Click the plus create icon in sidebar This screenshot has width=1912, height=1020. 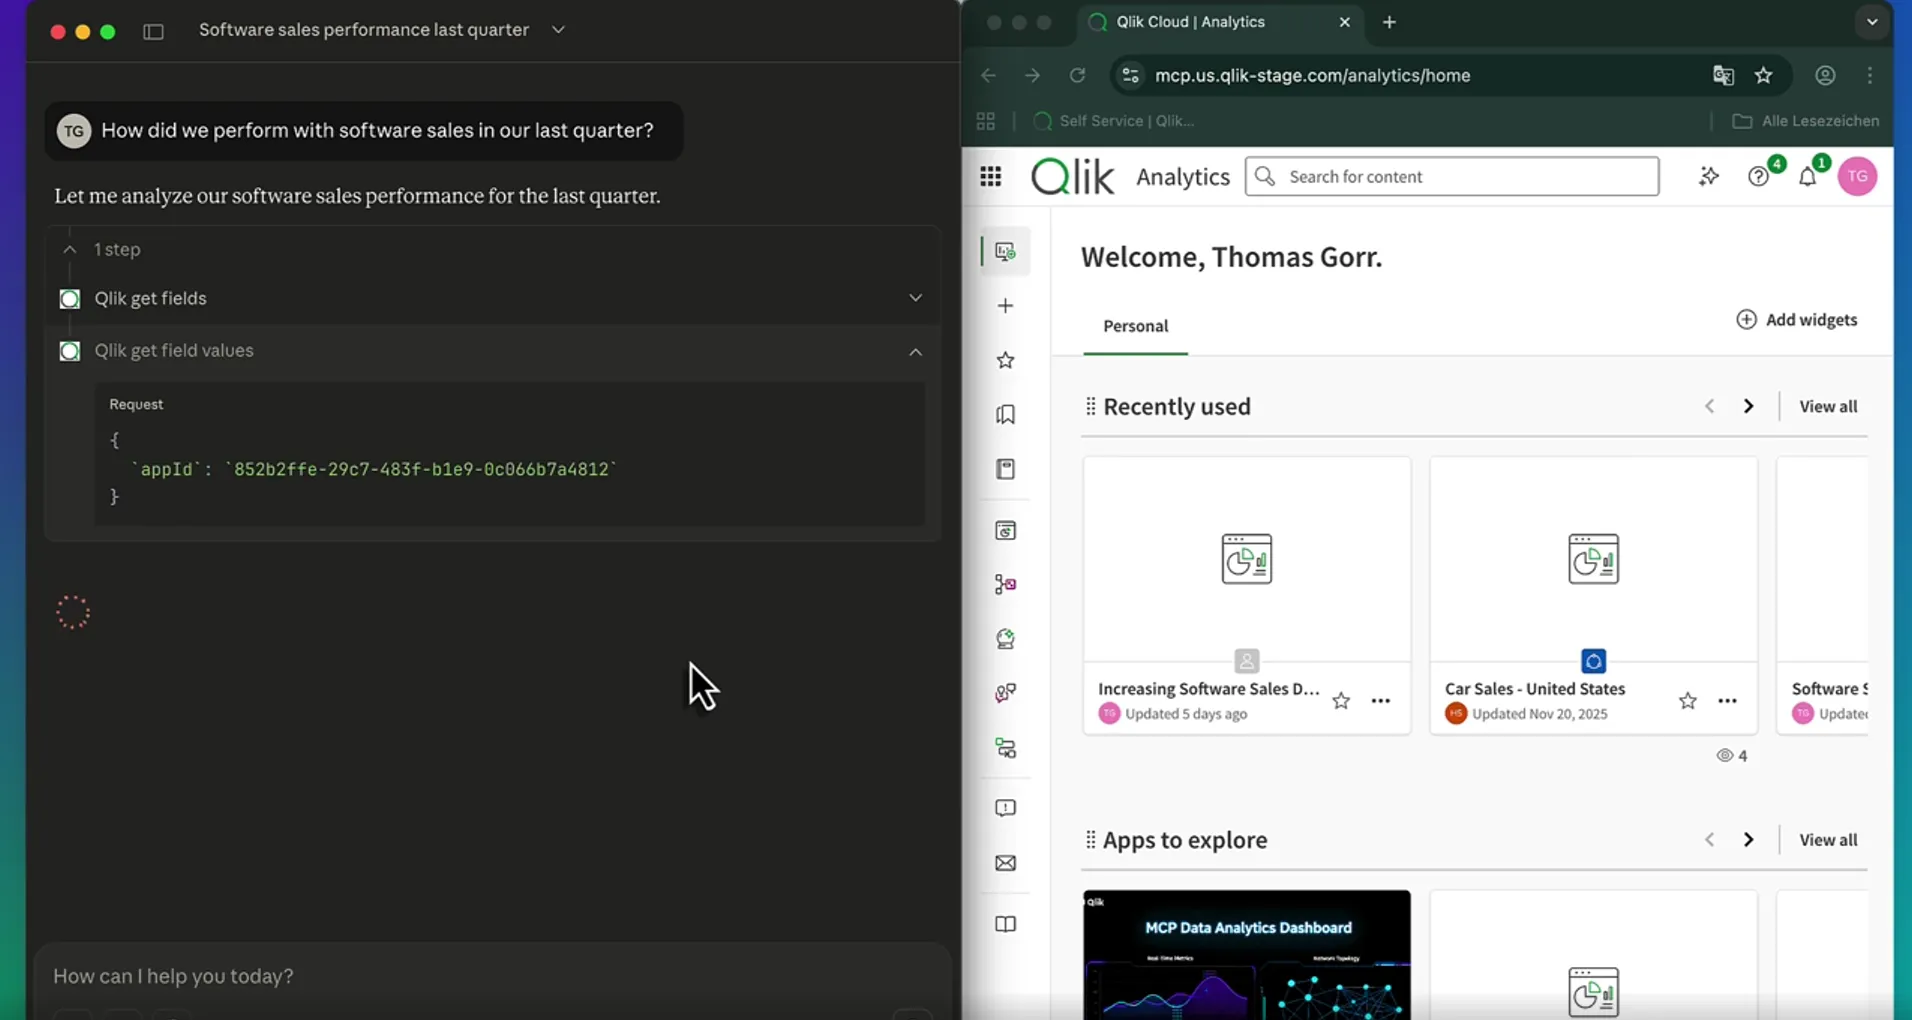pyautogui.click(x=1006, y=306)
